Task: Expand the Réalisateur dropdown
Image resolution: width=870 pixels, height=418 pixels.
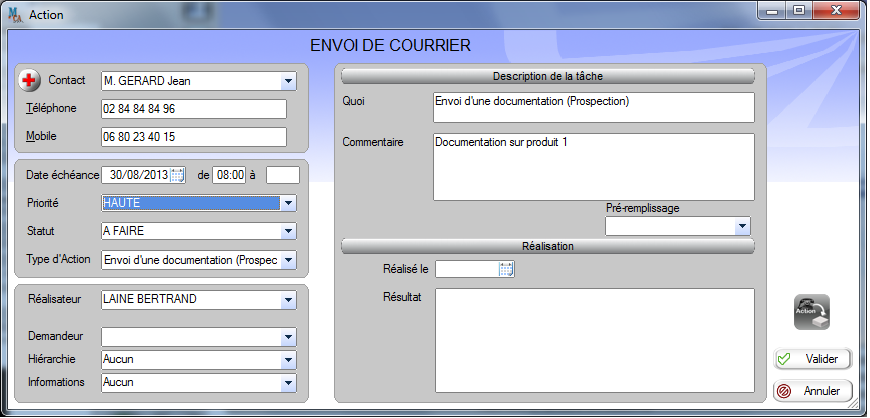Action: pos(288,300)
